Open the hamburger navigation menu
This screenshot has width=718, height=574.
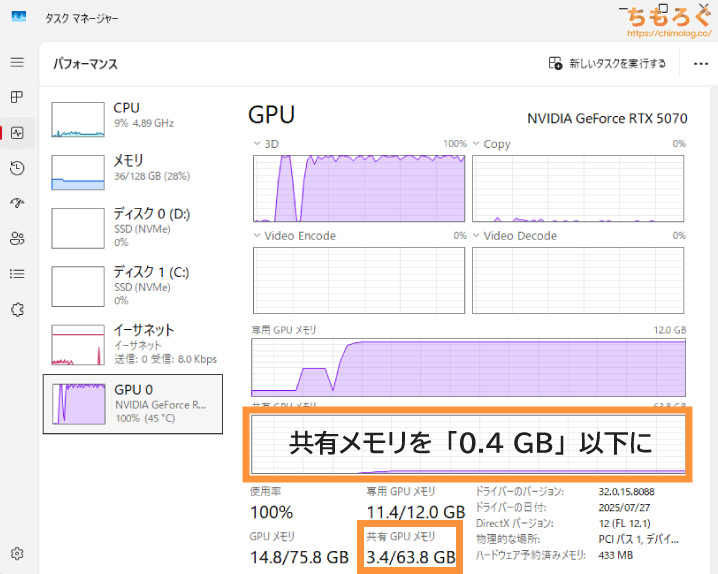[x=17, y=62]
